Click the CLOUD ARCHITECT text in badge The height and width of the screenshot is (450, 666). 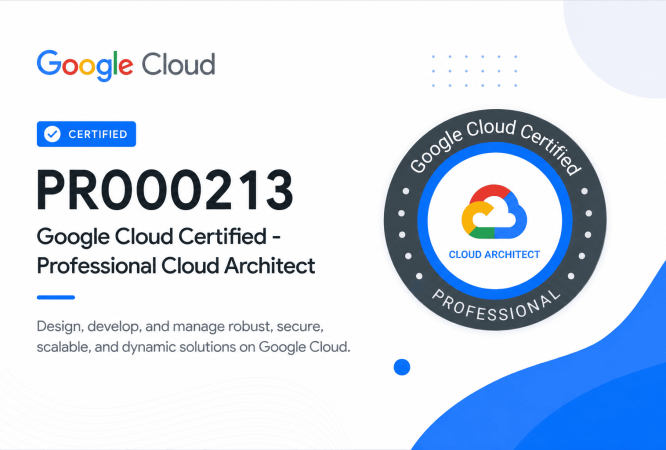tap(494, 255)
